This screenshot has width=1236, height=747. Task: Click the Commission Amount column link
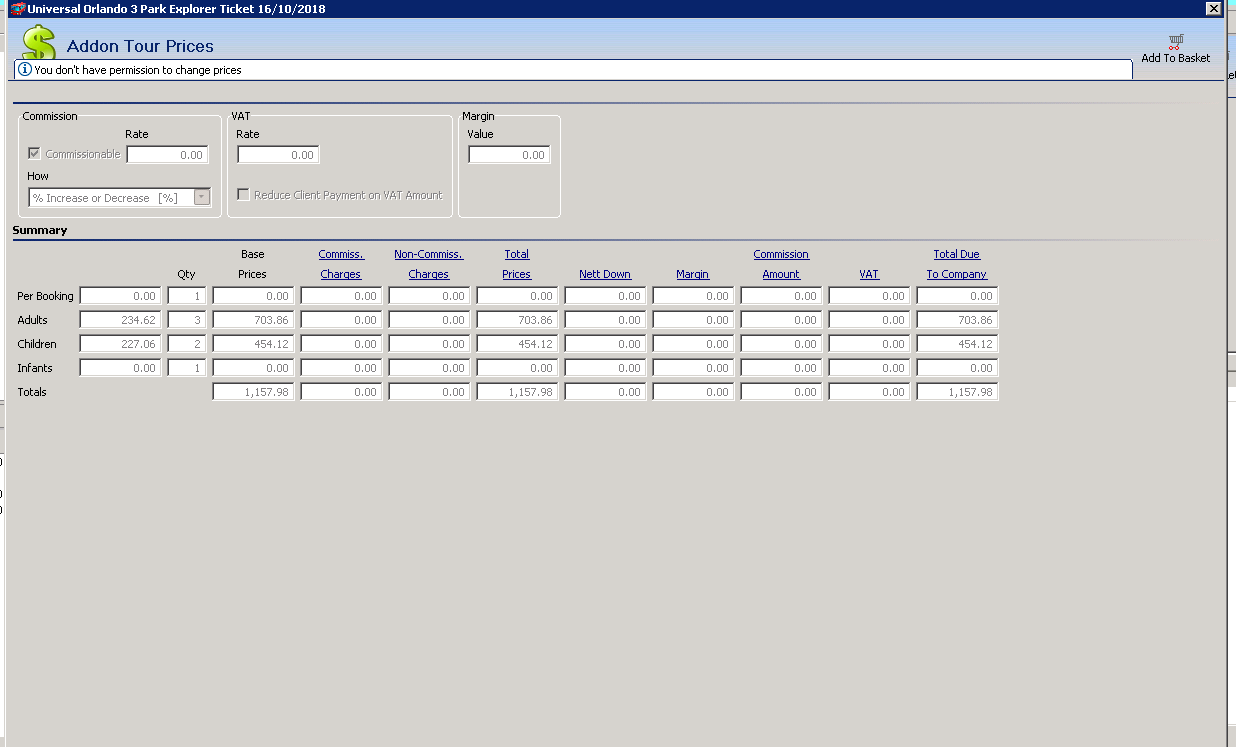781,264
